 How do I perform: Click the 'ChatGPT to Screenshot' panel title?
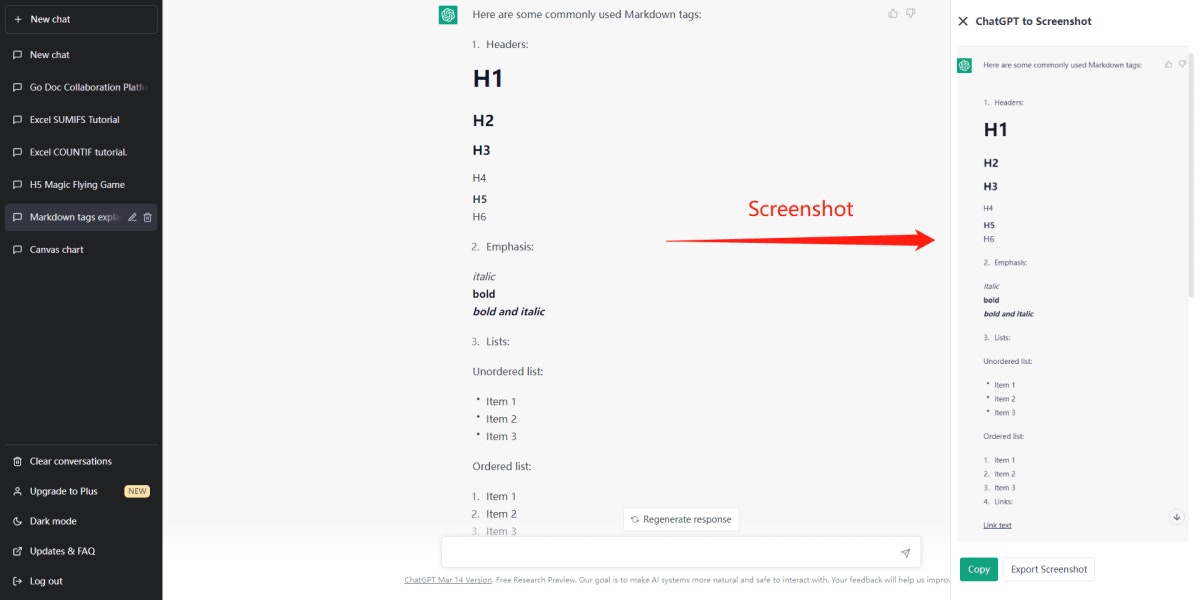1033,21
